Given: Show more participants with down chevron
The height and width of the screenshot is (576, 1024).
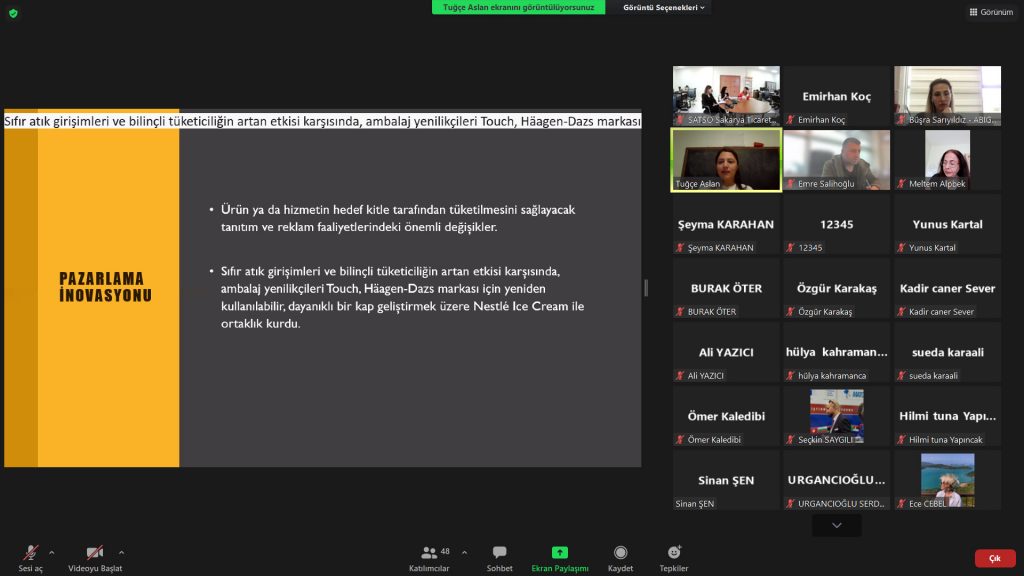Looking at the screenshot, I should tap(837, 525).
